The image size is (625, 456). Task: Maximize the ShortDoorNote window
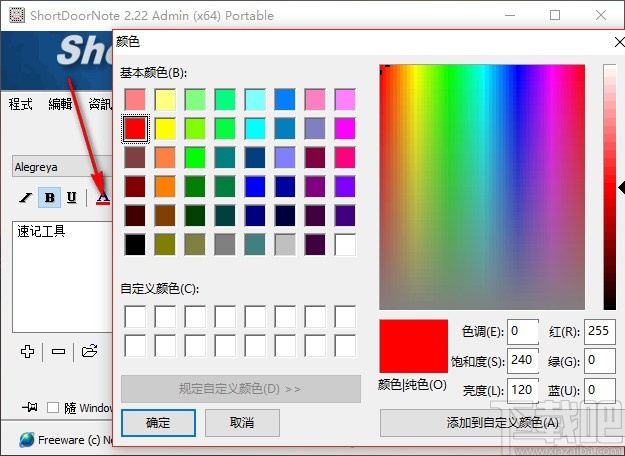pyautogui.click(x=554, y=15)
